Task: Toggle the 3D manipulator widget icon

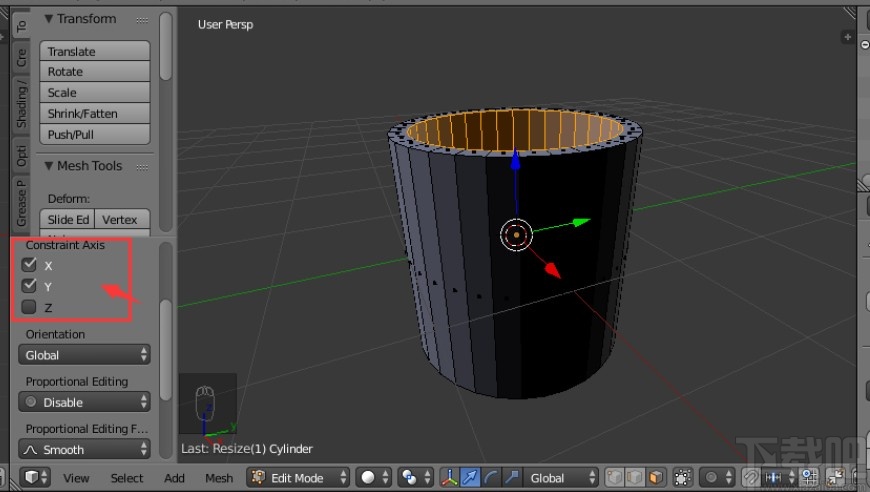Action: pyautogui.click(x=450, y=478)
